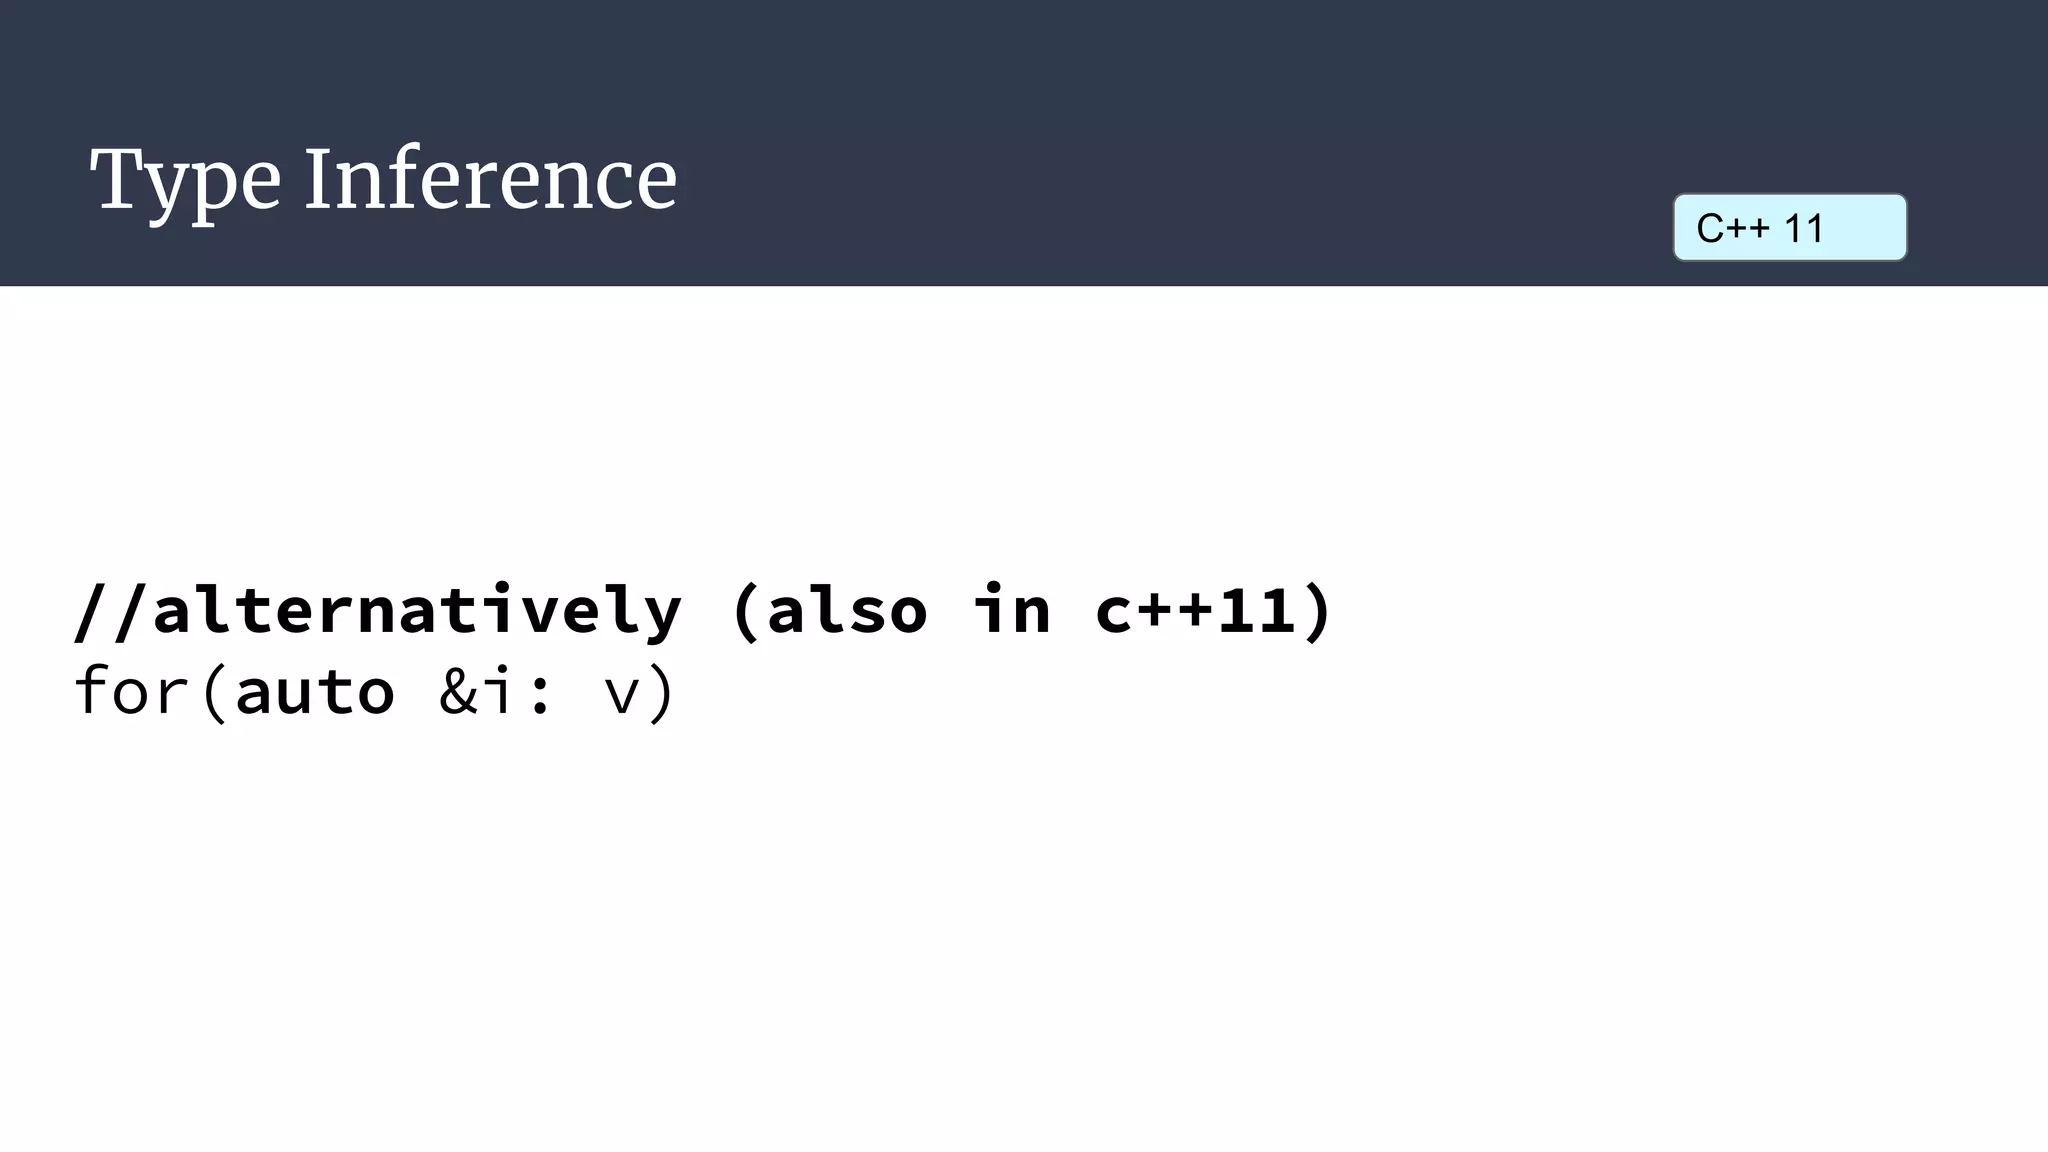Select the Type Inference slide title
The image size is (2048, 1152).
[384, 181]
